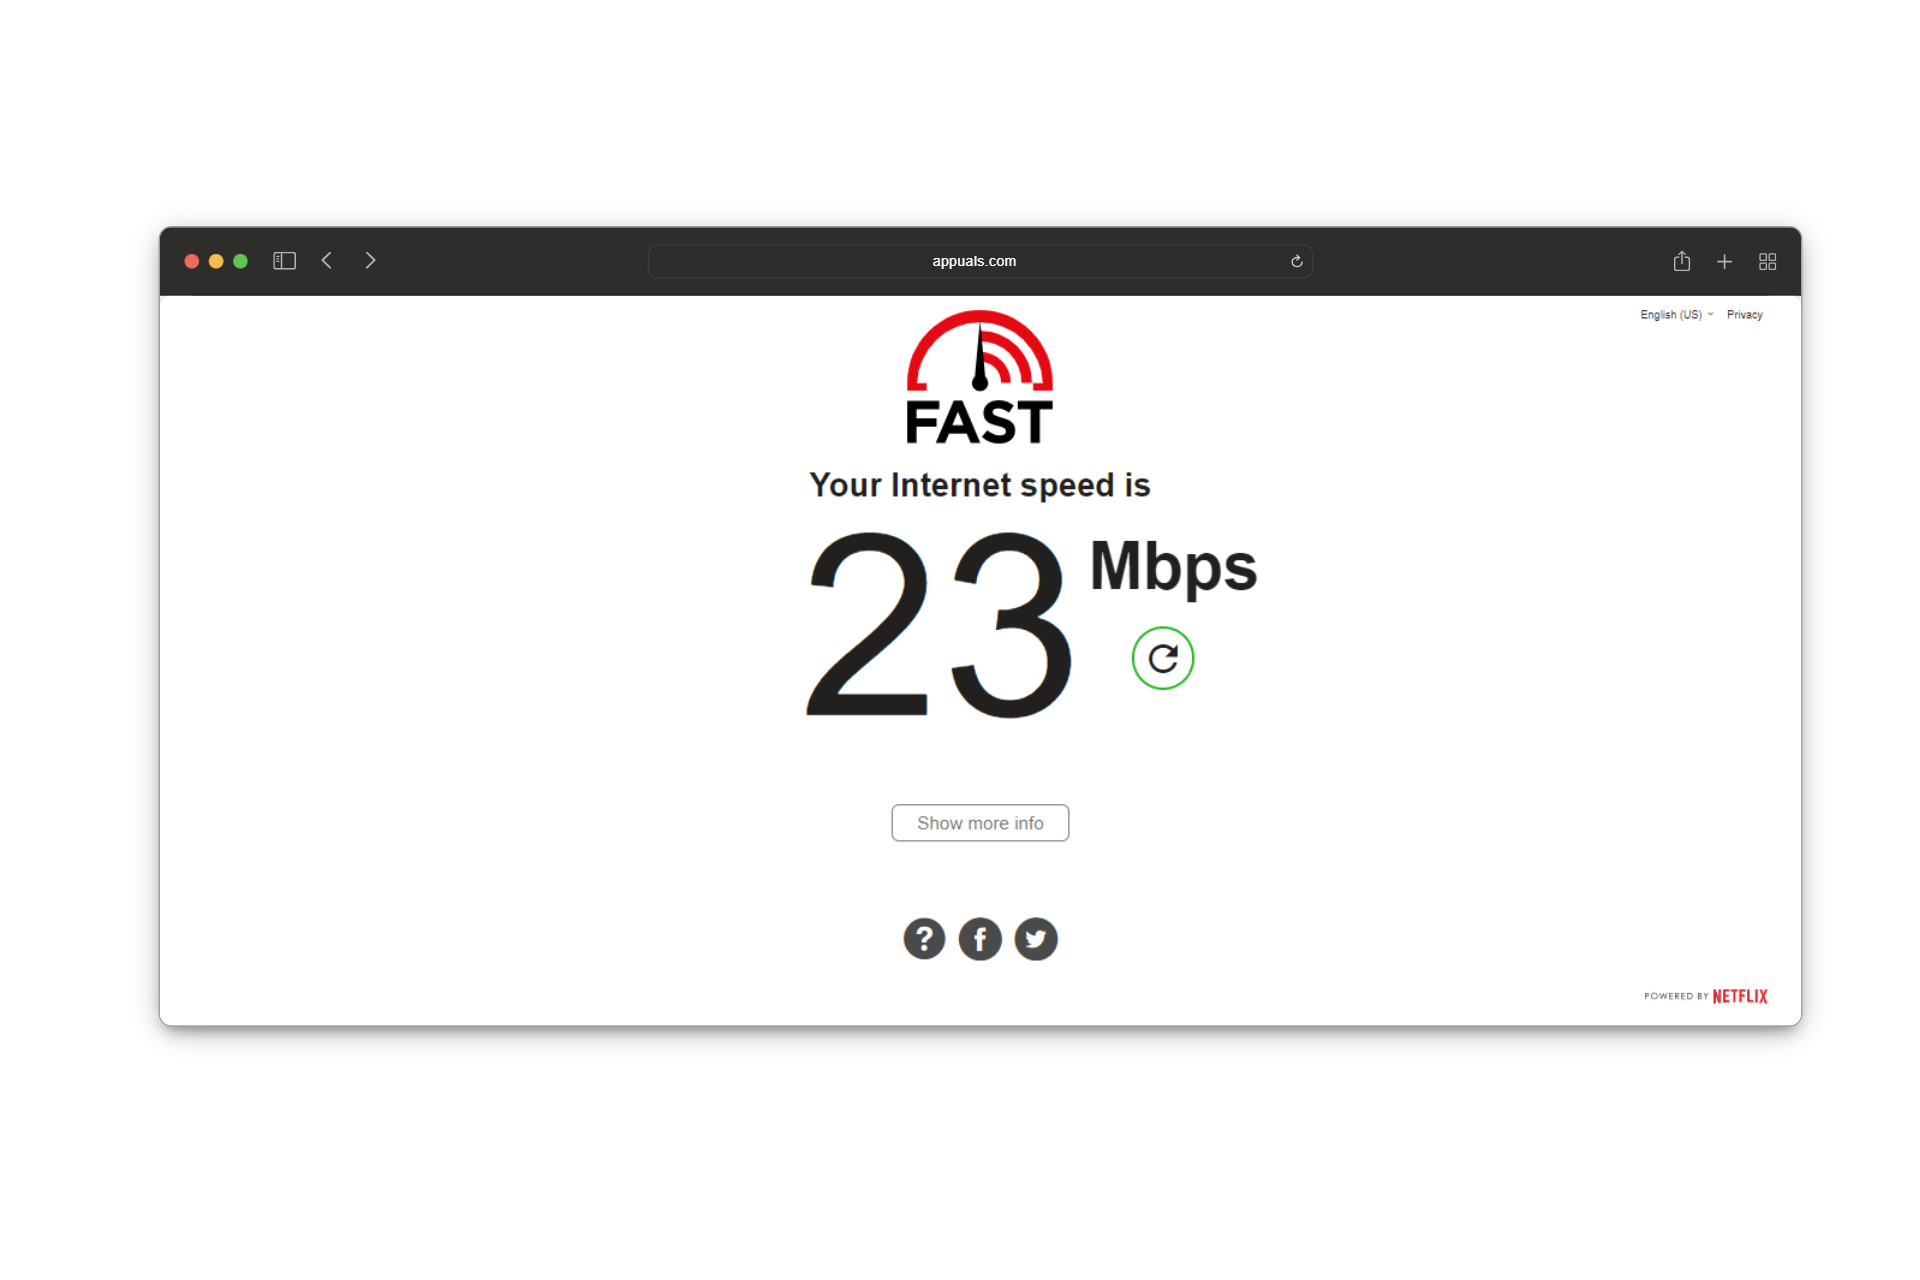Viewport: 1920px width, 1280px height.
Task: Open the Privacy link
Action: 1744,315
